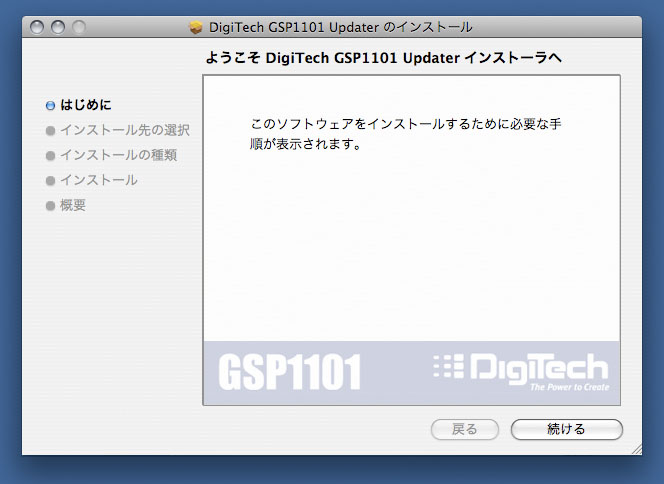Screen dimensions: 664x484
Task: Close the installer window
Action: pos(37,28)
